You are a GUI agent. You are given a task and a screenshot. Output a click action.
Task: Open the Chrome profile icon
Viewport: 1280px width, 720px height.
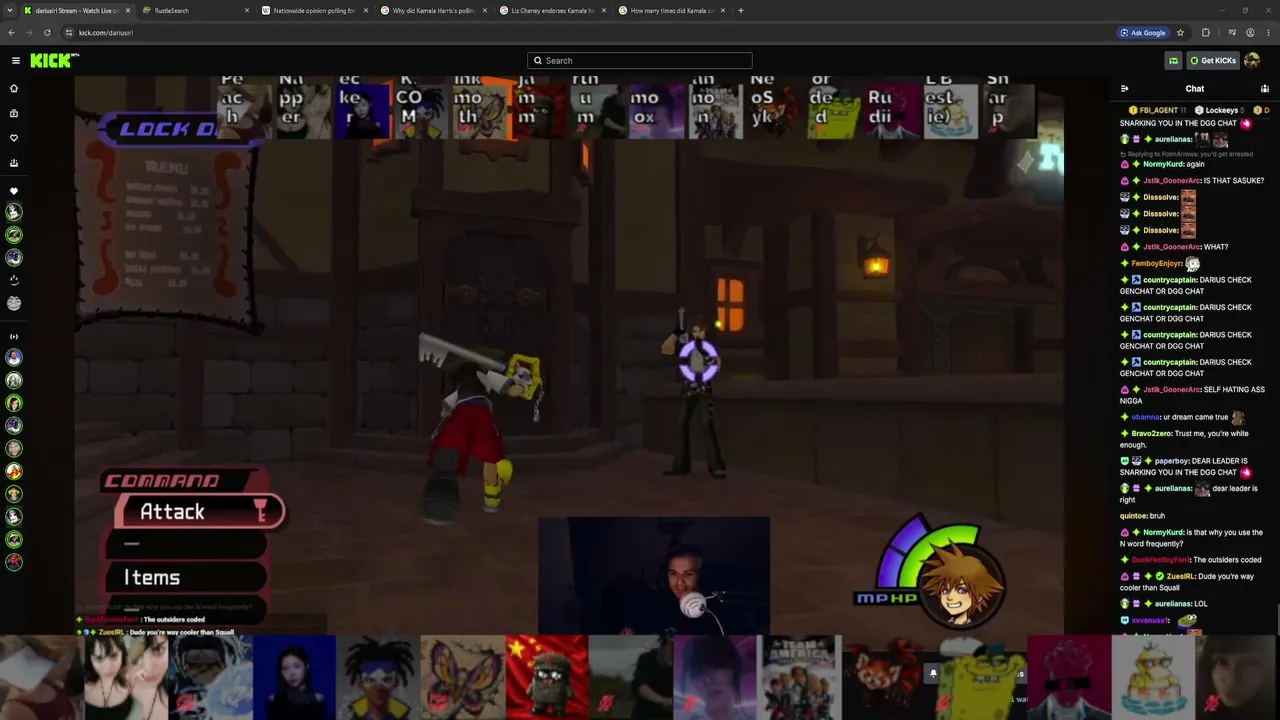(1250, 32)
